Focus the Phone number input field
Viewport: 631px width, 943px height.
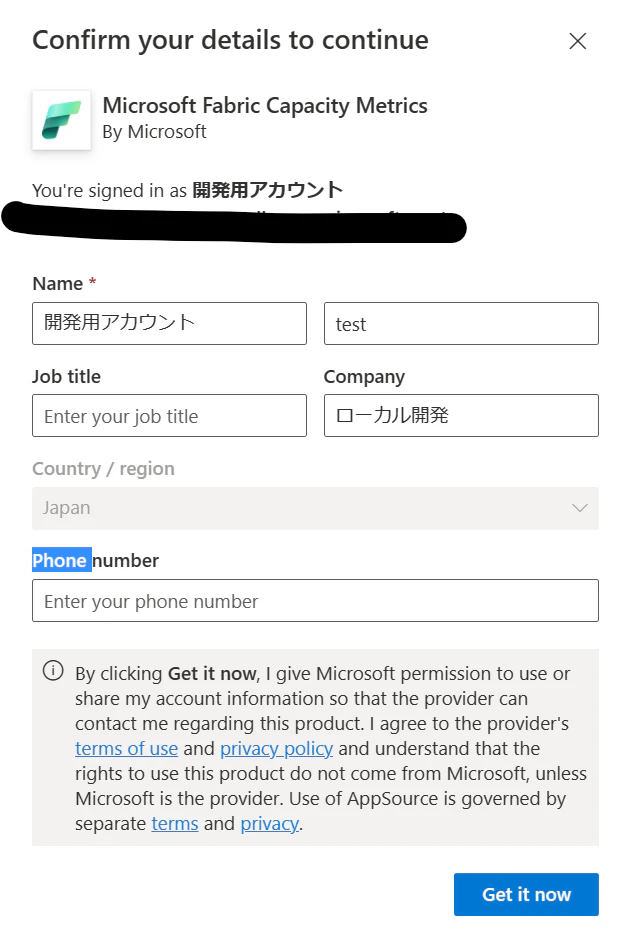315,600
